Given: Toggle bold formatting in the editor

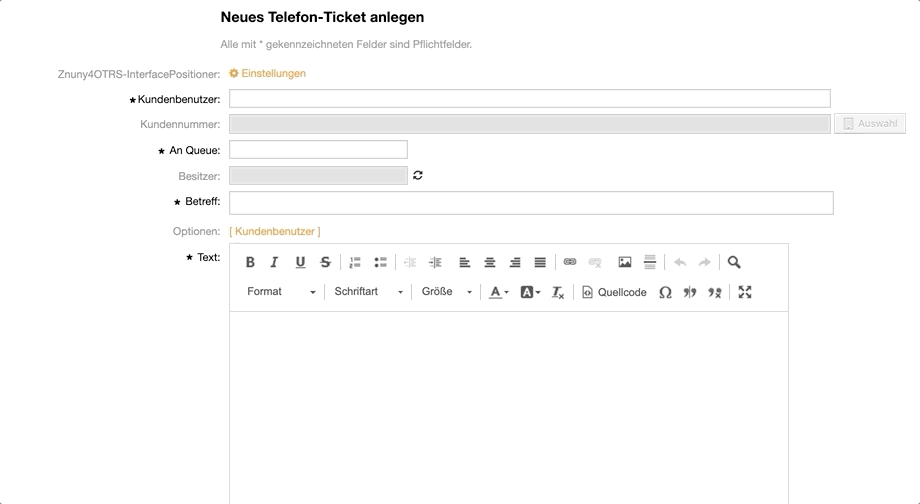Looking at the screenshot, I should tap(250, 262).
